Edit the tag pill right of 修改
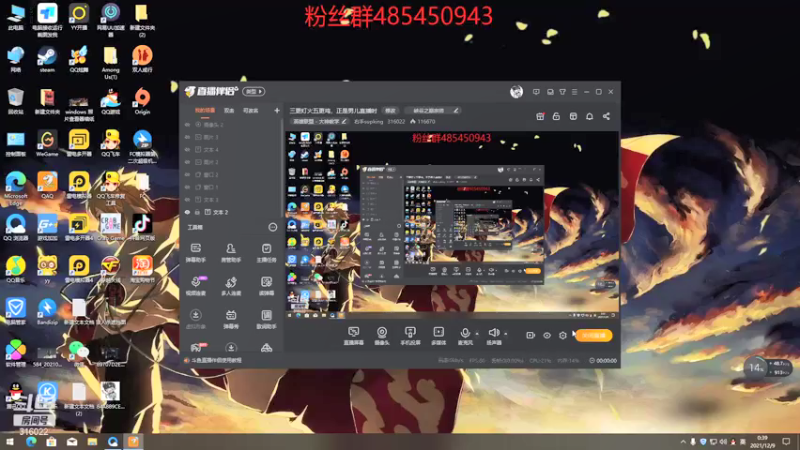The image size is (800, 450). [x=433, y=110]
